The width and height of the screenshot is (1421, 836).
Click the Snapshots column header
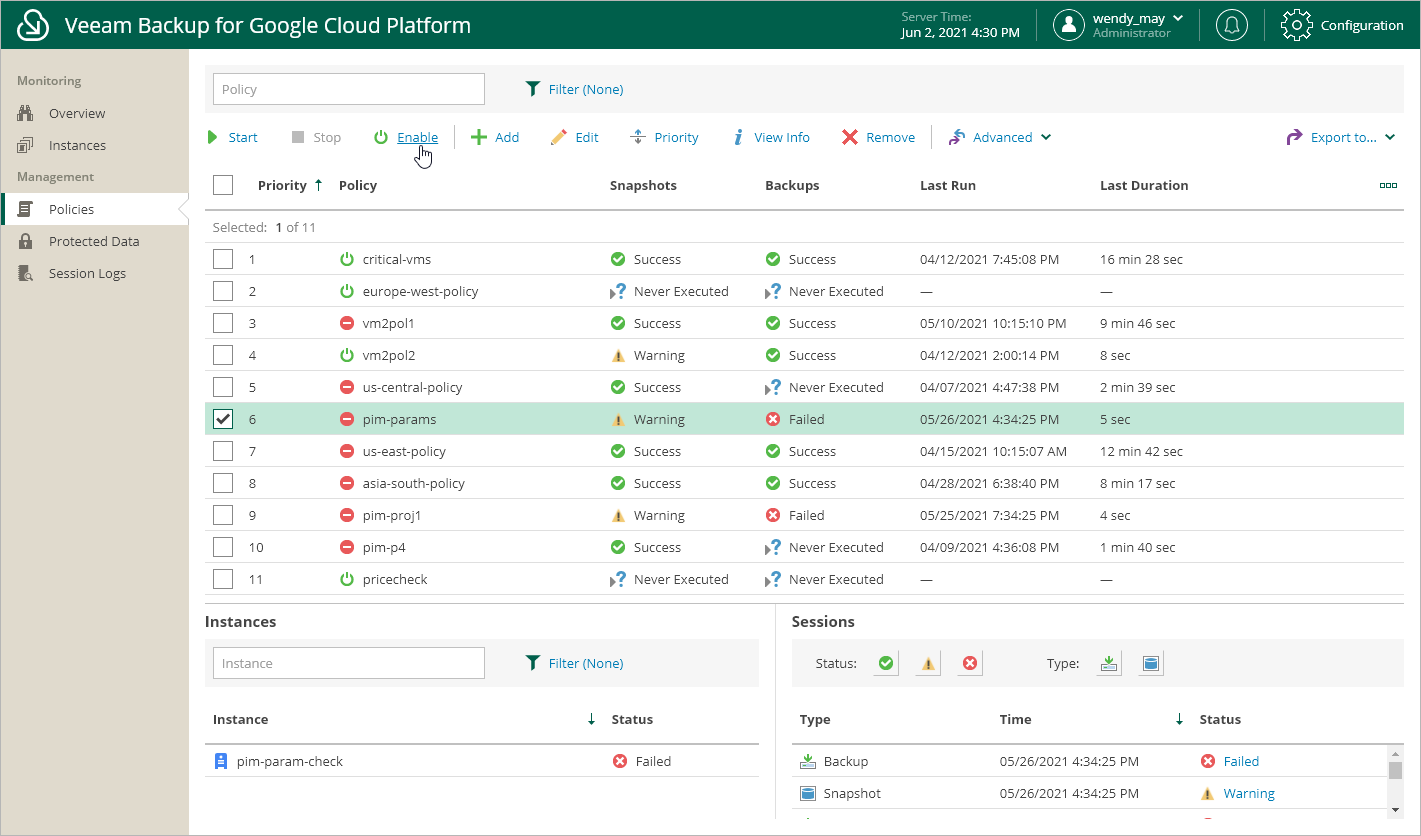coord(643,185)
